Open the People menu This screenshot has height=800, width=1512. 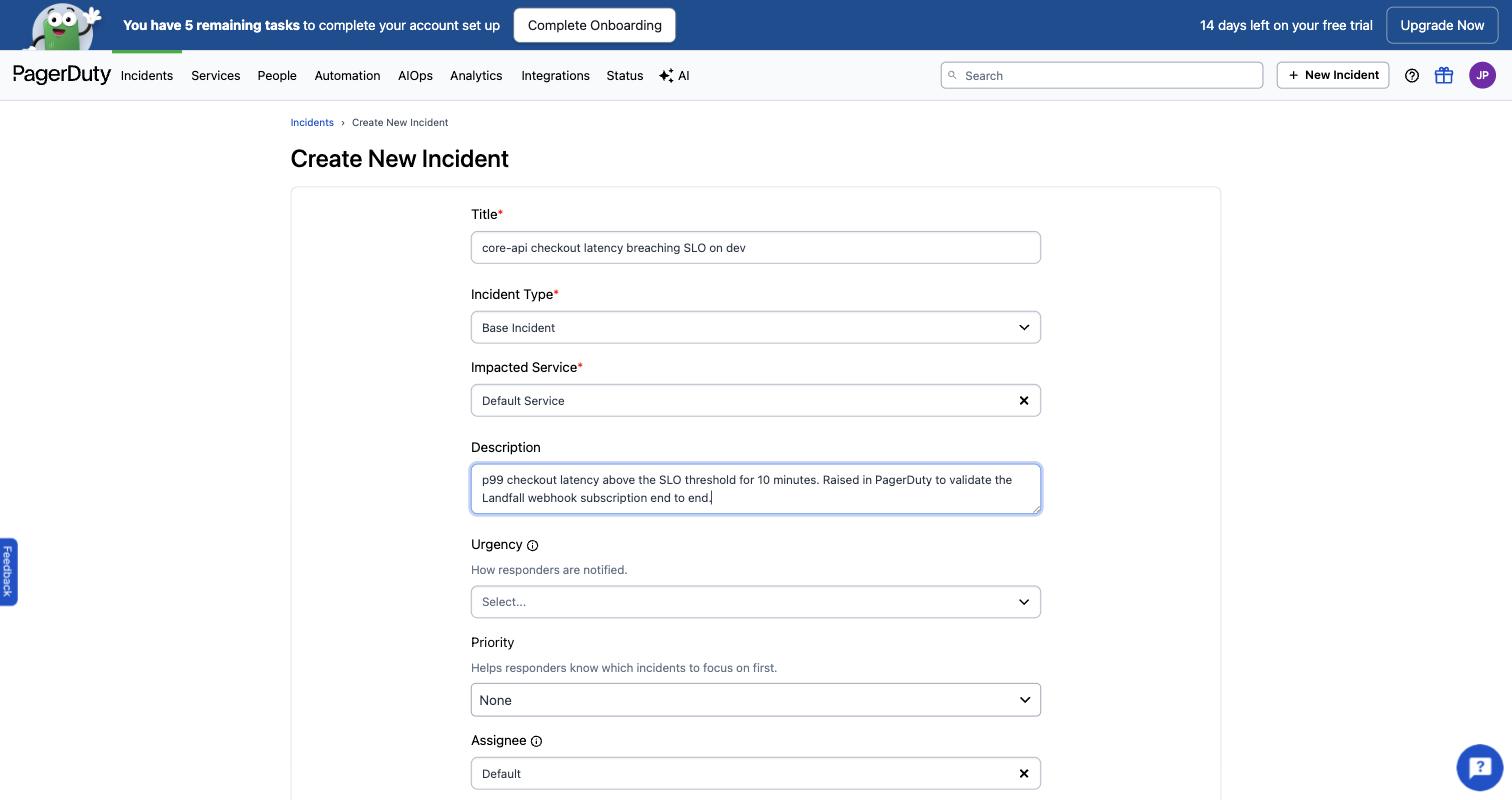(x=277, y=76)
